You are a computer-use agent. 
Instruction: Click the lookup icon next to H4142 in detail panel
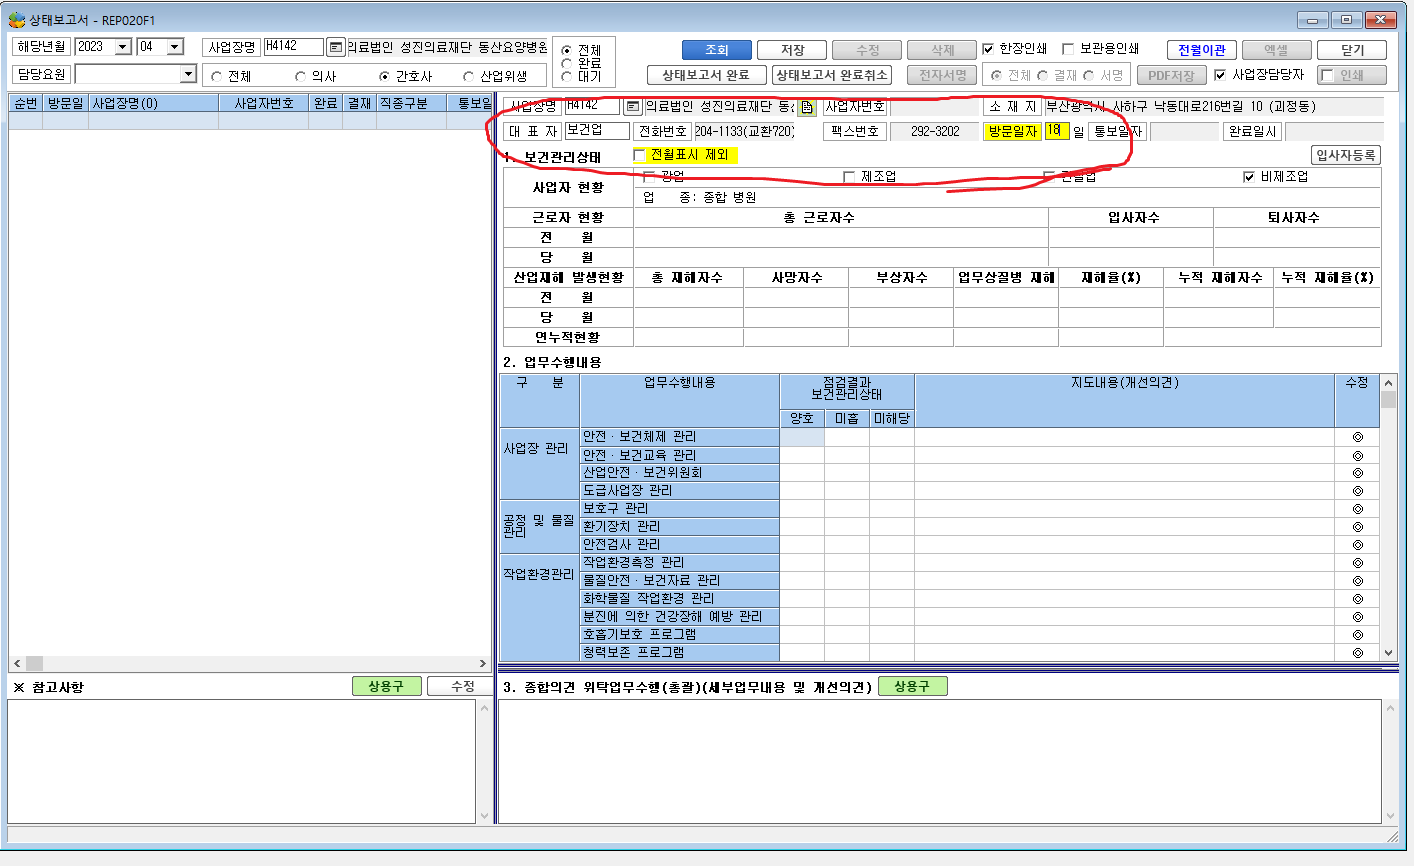pos(632,106)
